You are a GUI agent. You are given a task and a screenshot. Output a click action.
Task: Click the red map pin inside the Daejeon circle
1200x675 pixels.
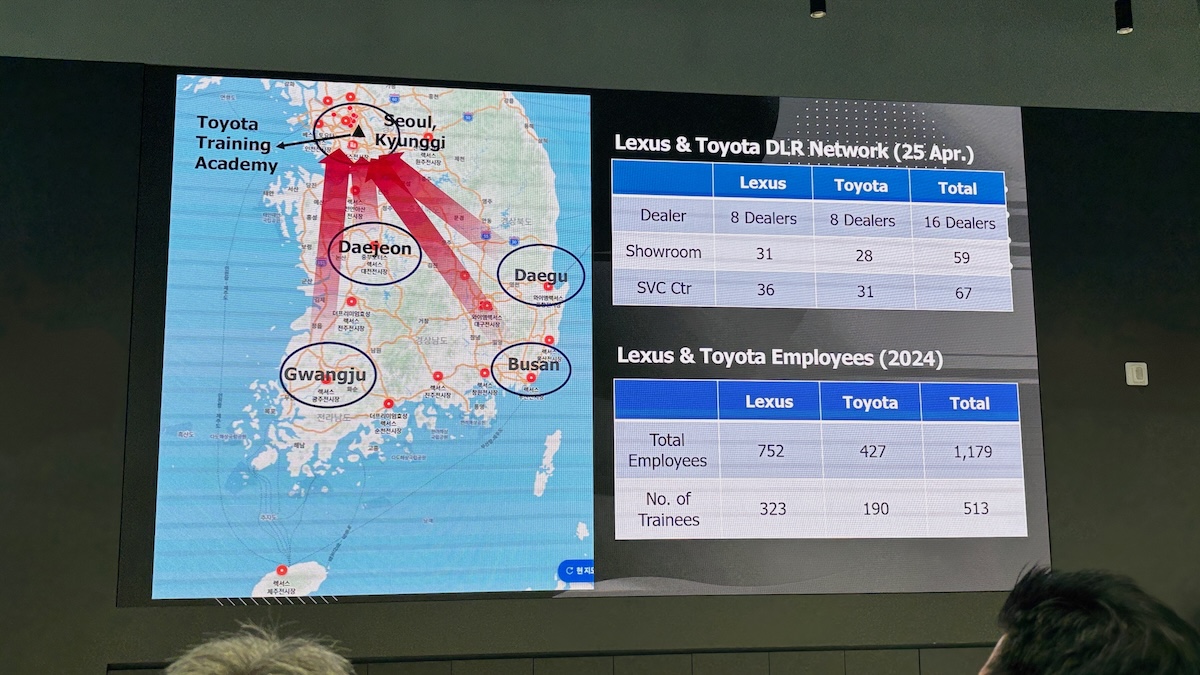point(374,244)
